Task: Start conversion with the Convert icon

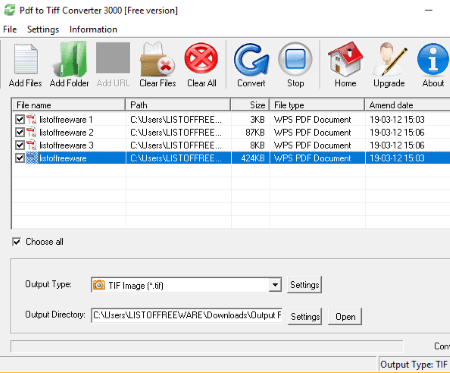Action: coord(251,59)
